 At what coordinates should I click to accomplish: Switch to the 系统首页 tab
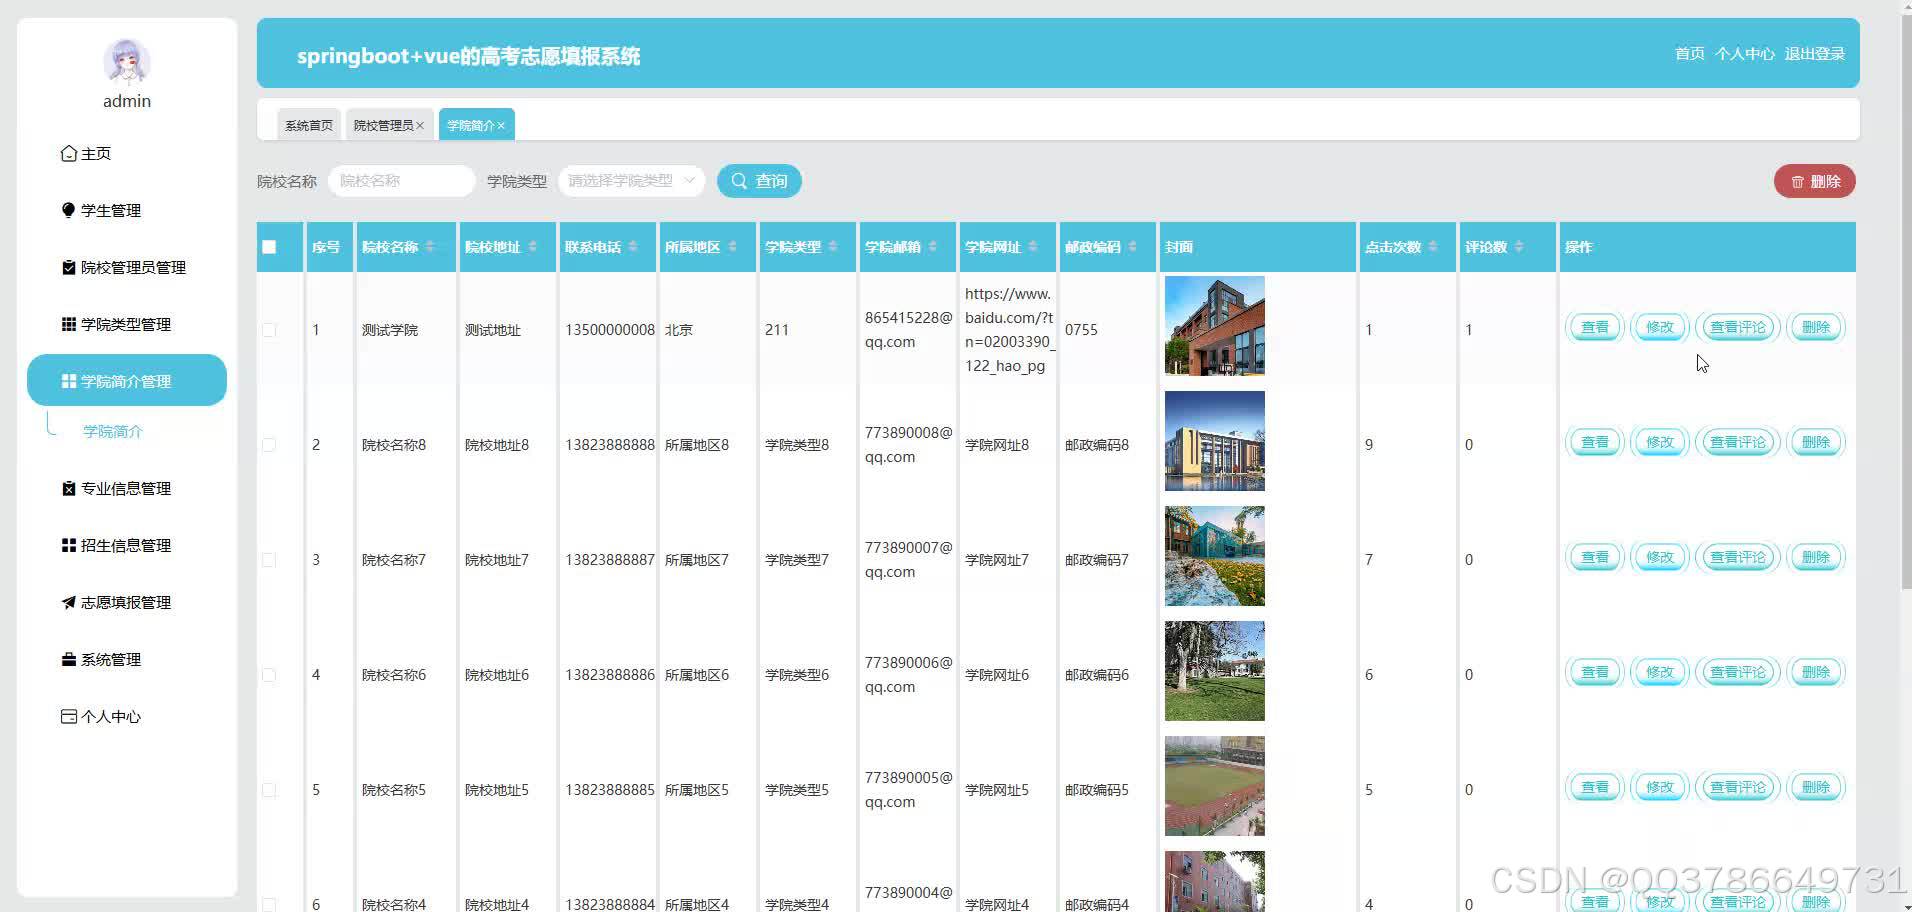pyautogui.click(x=309, y=125)
